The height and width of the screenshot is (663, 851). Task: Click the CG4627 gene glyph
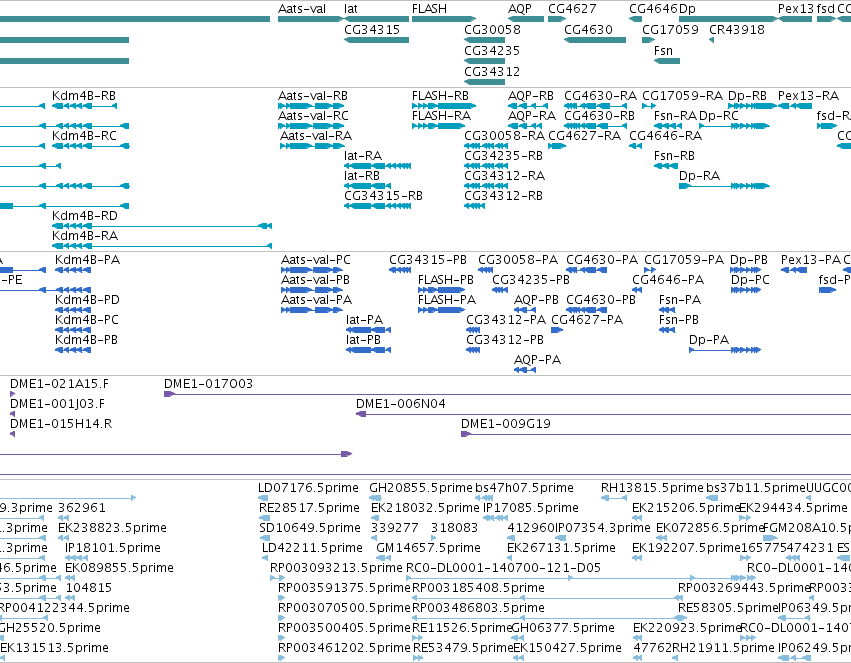click(x=557, y=19)
